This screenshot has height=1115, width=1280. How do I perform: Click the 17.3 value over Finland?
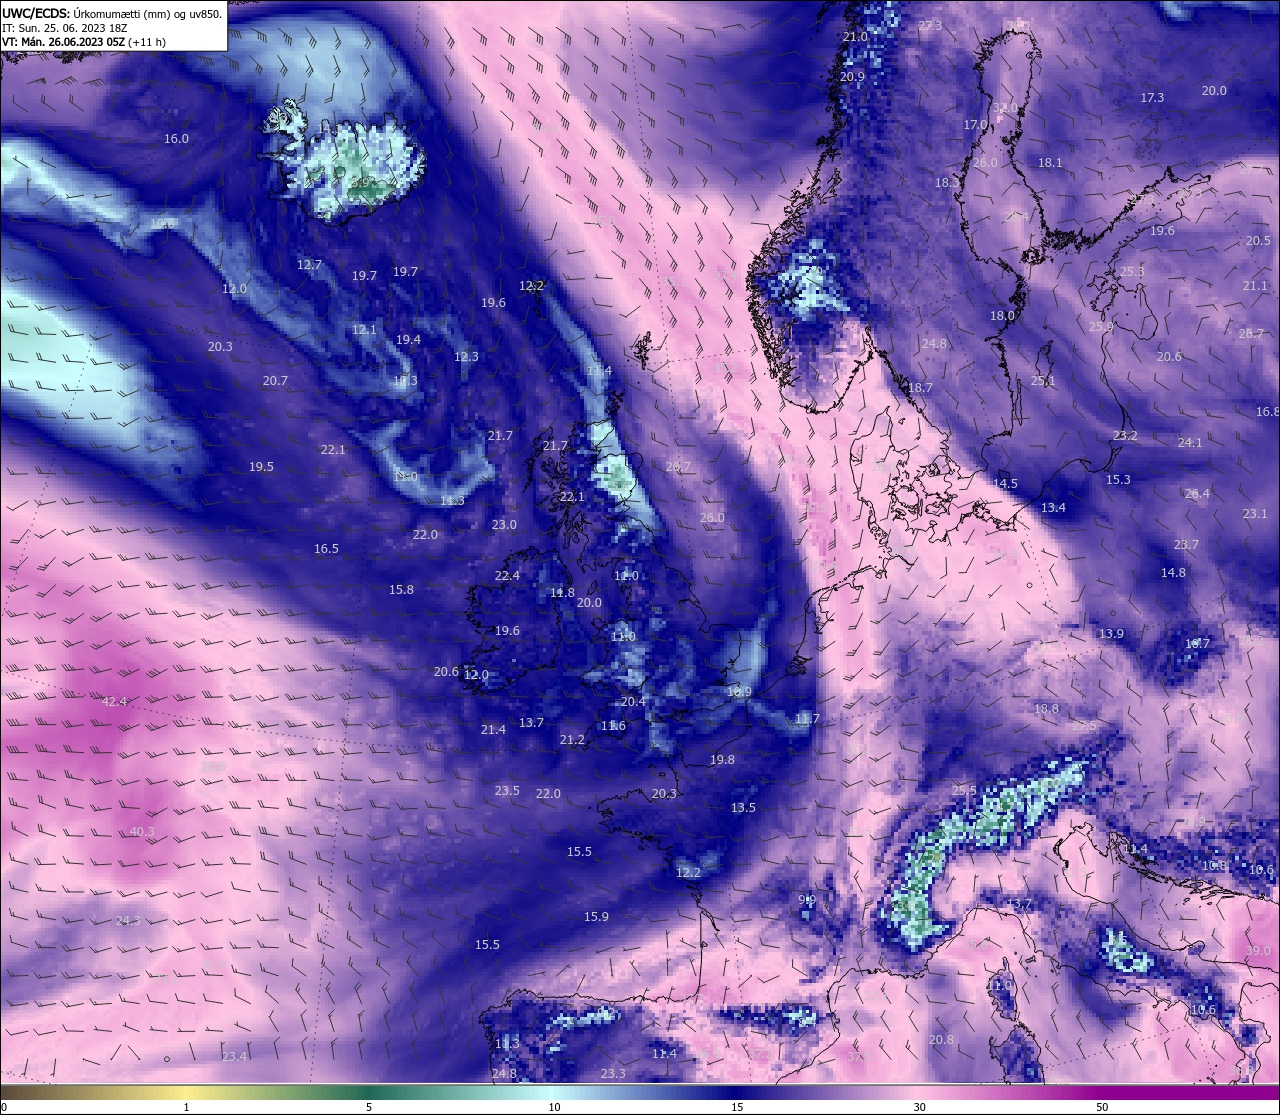1152,98
